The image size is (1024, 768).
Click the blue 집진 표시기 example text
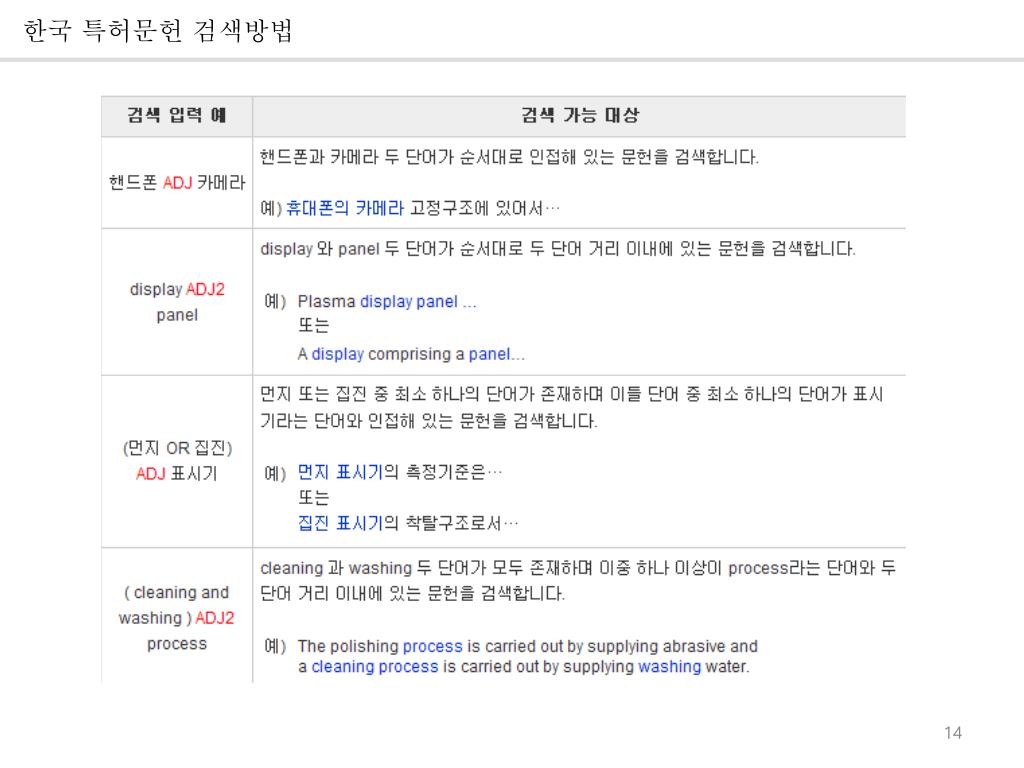pos(341,522)
